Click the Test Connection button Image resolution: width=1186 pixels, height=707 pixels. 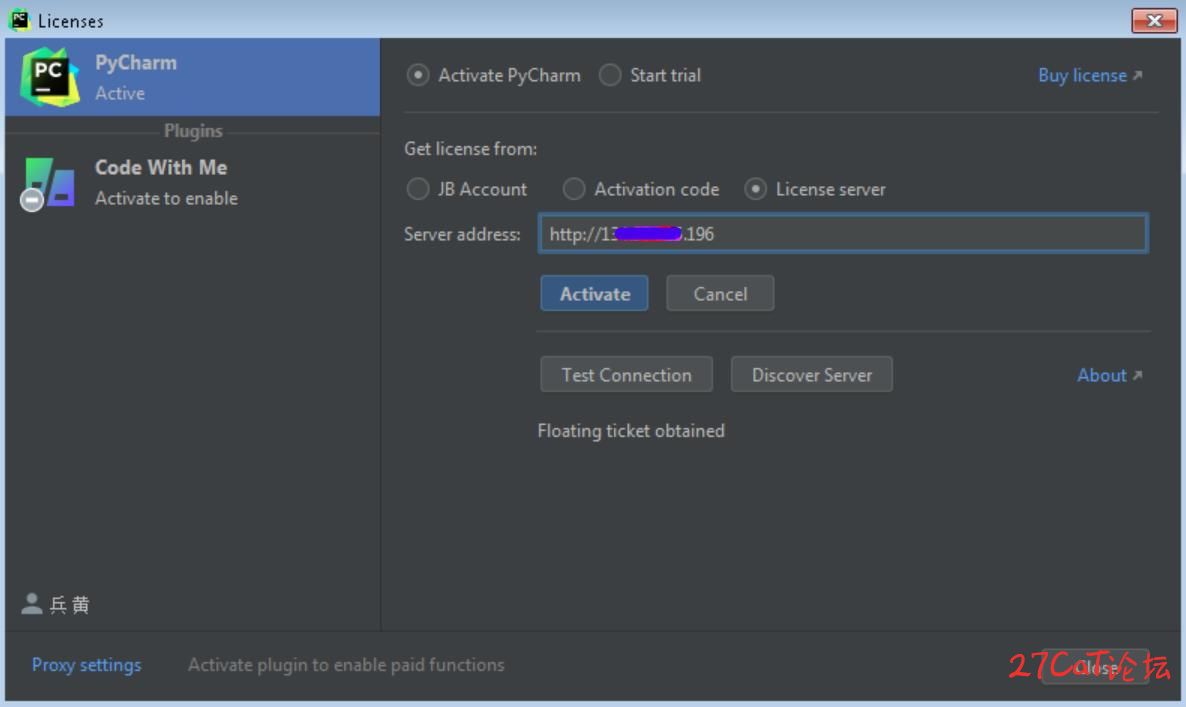point(626,374)
